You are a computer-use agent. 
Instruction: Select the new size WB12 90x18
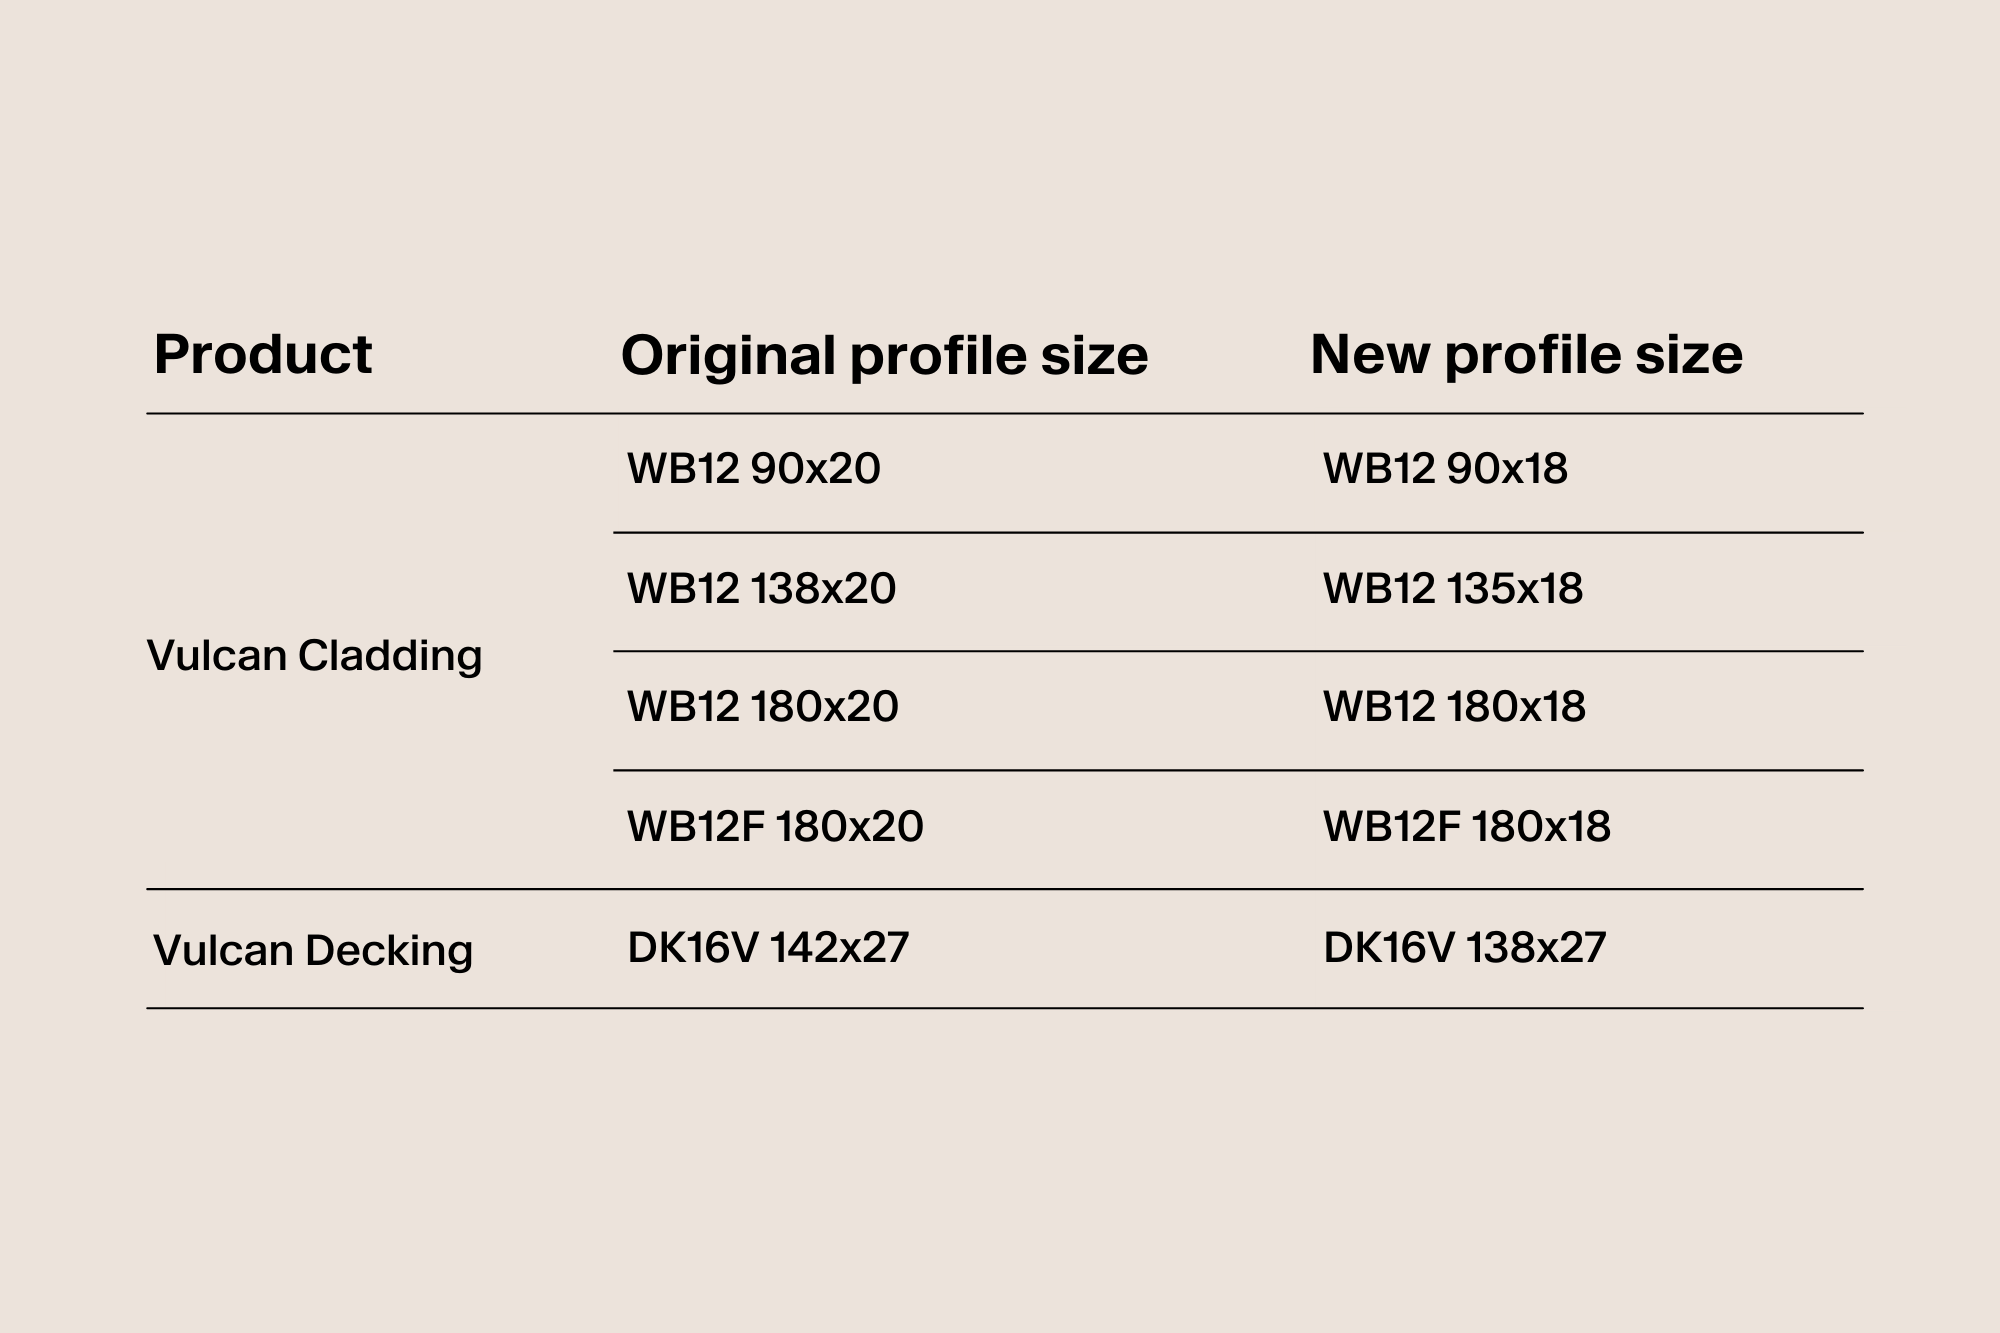[x=1445, y=469]
